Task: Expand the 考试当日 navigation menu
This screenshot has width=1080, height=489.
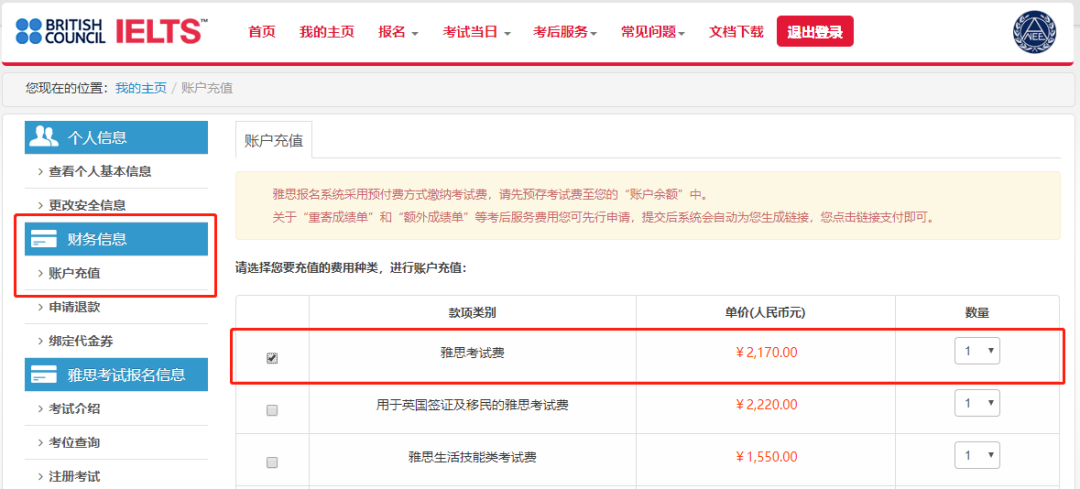Action: [x=477, y=32]
